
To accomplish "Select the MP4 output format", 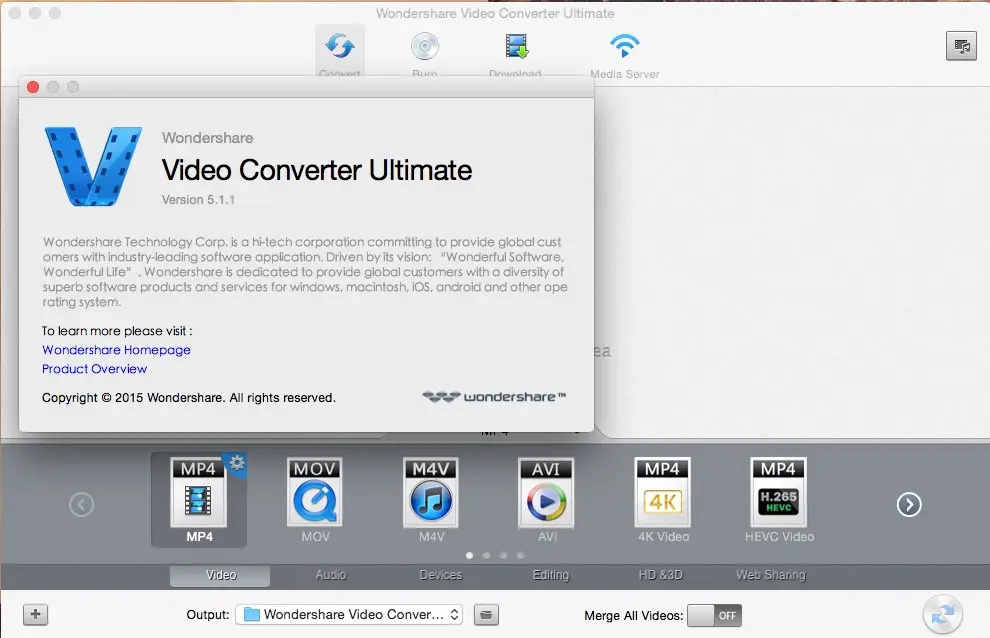I will click(199, 500).
